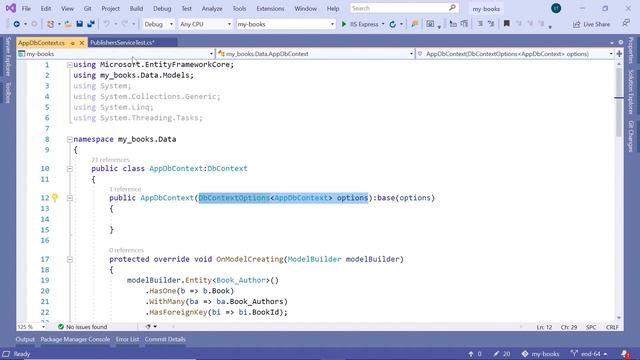Click the browser refresh icon

point(393,24)
